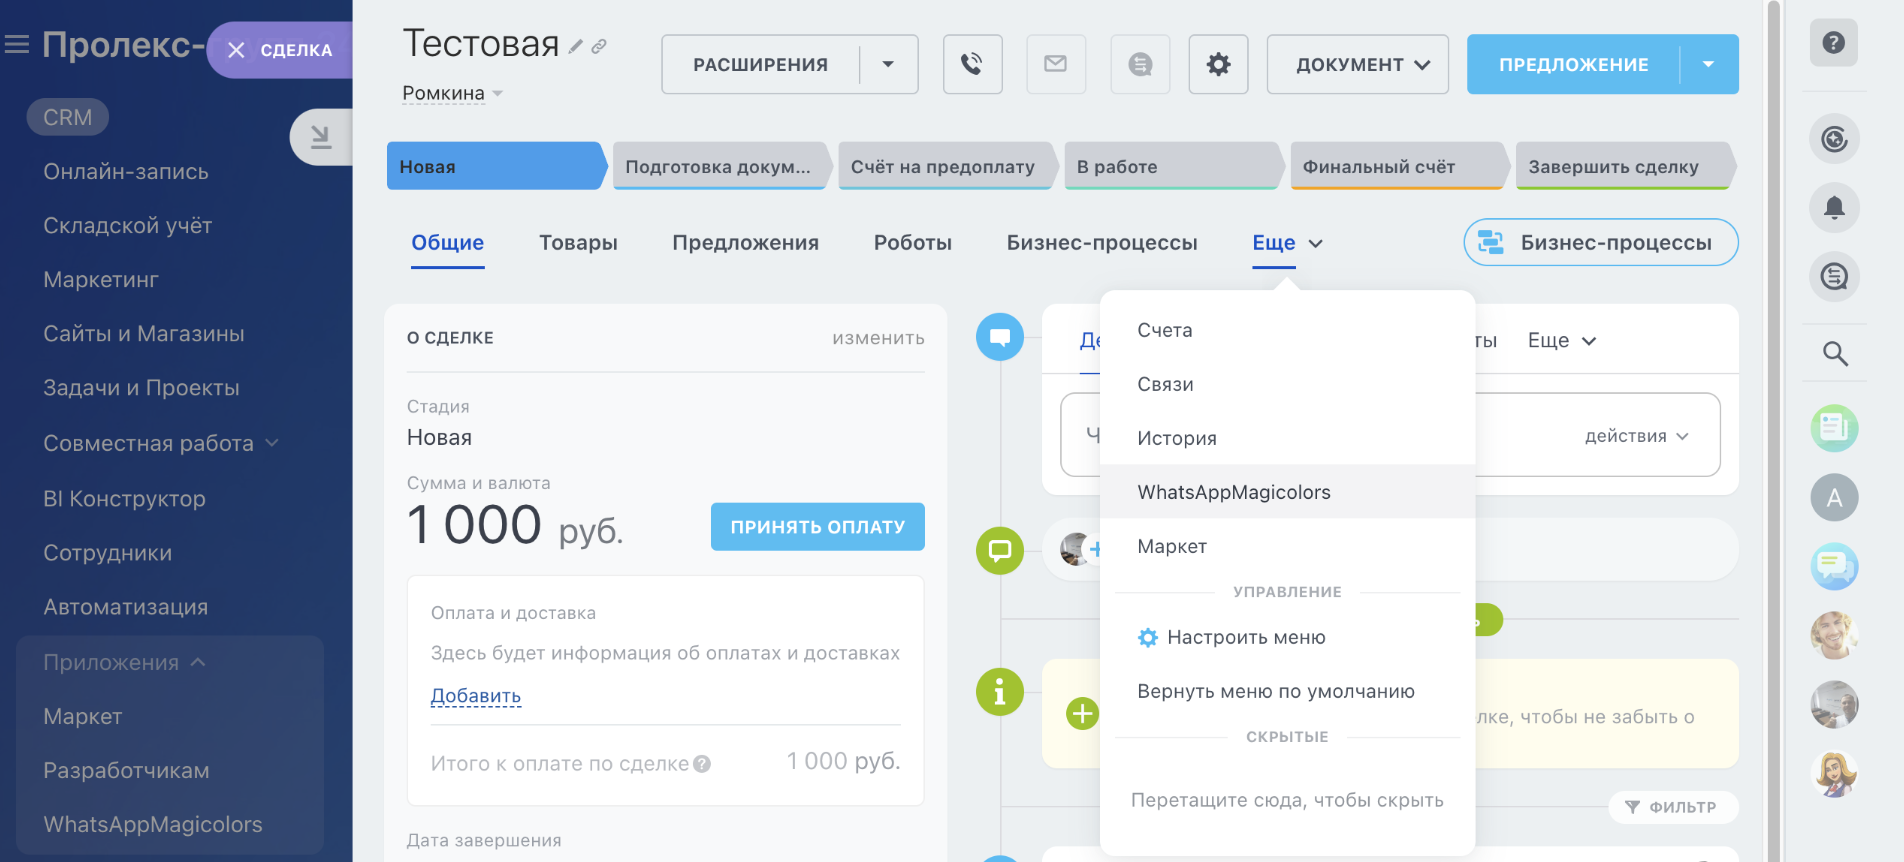Viewport: 1904px width, 862px height.
Task: Click the question mark next to Итого к оплате
Action: tap(702, 764)
